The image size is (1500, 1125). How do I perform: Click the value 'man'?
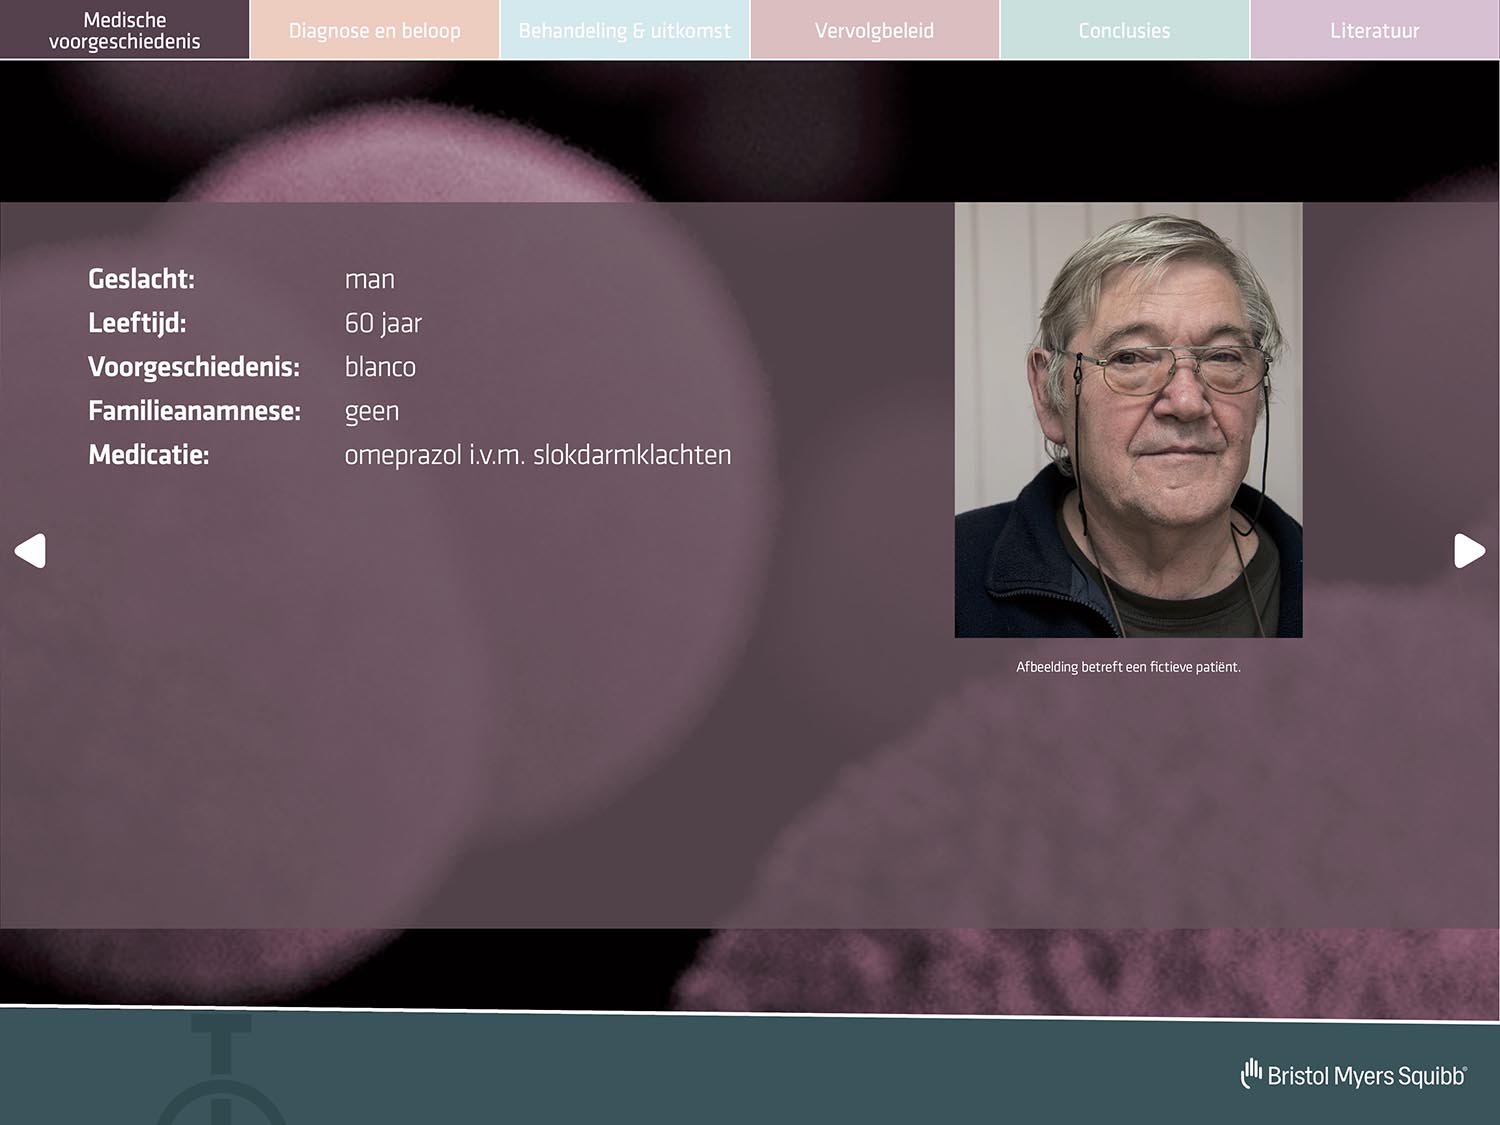pos(370,280)
